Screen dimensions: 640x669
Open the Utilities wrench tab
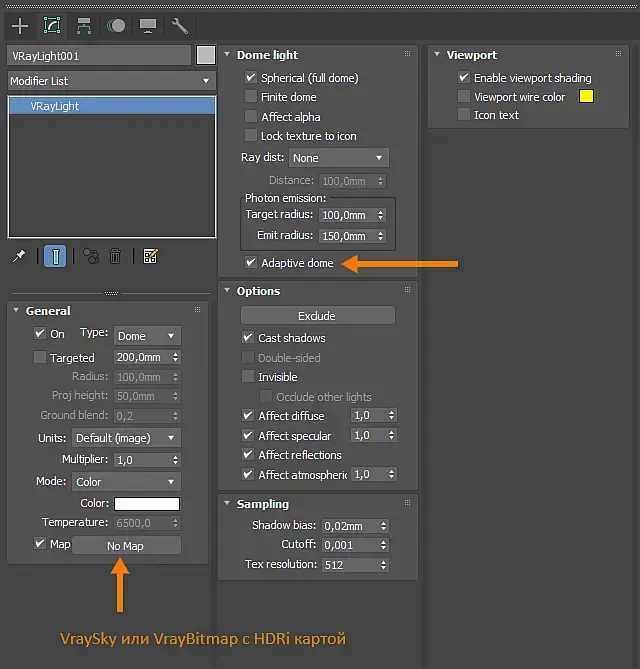[x=180, y=26]
